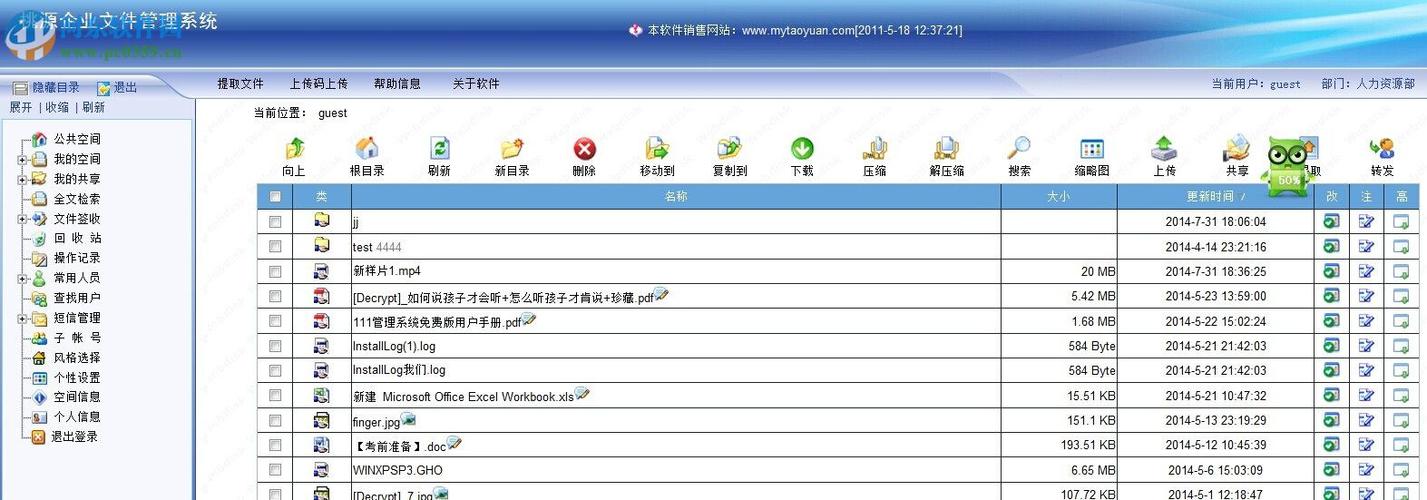This screenshot has width=1427, height=500.
Task: Open the 【考前准备】.doc file name
Action: [399, 446]
